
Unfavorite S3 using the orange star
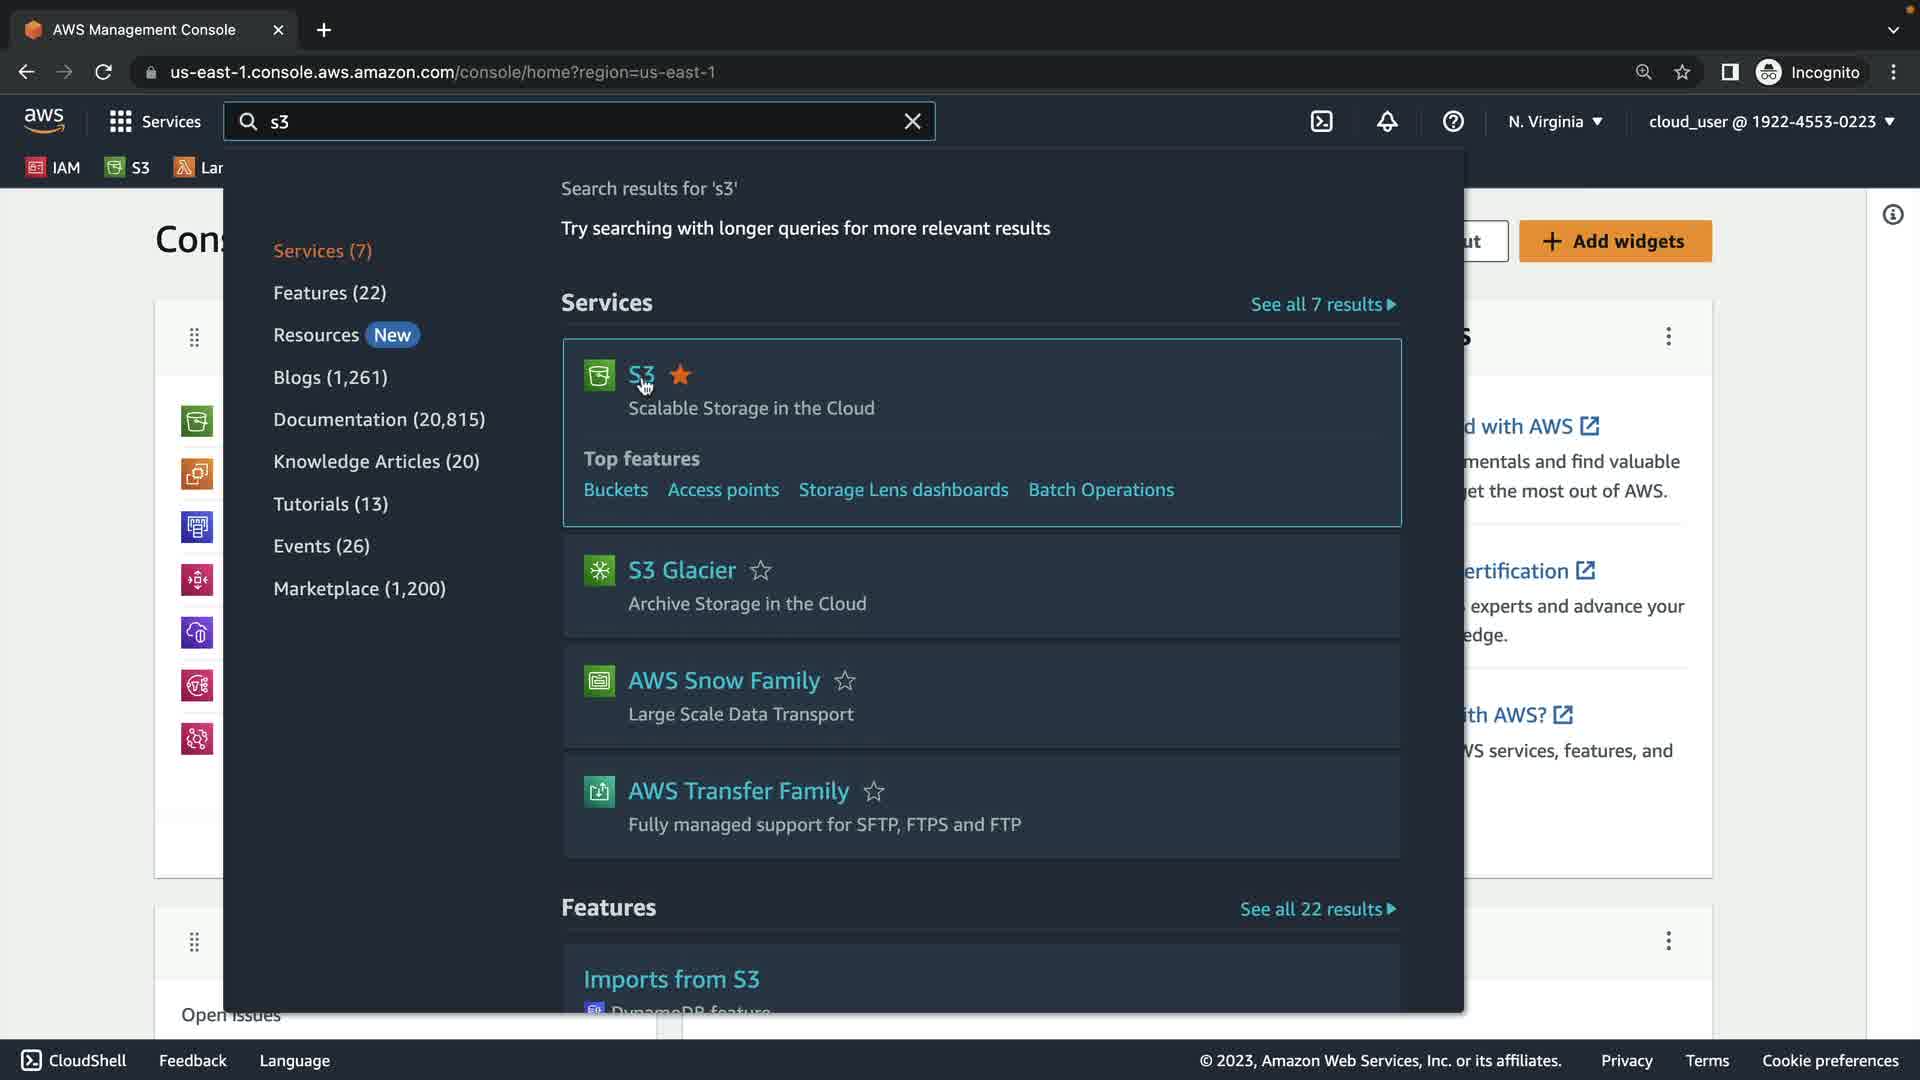[680, 375]
